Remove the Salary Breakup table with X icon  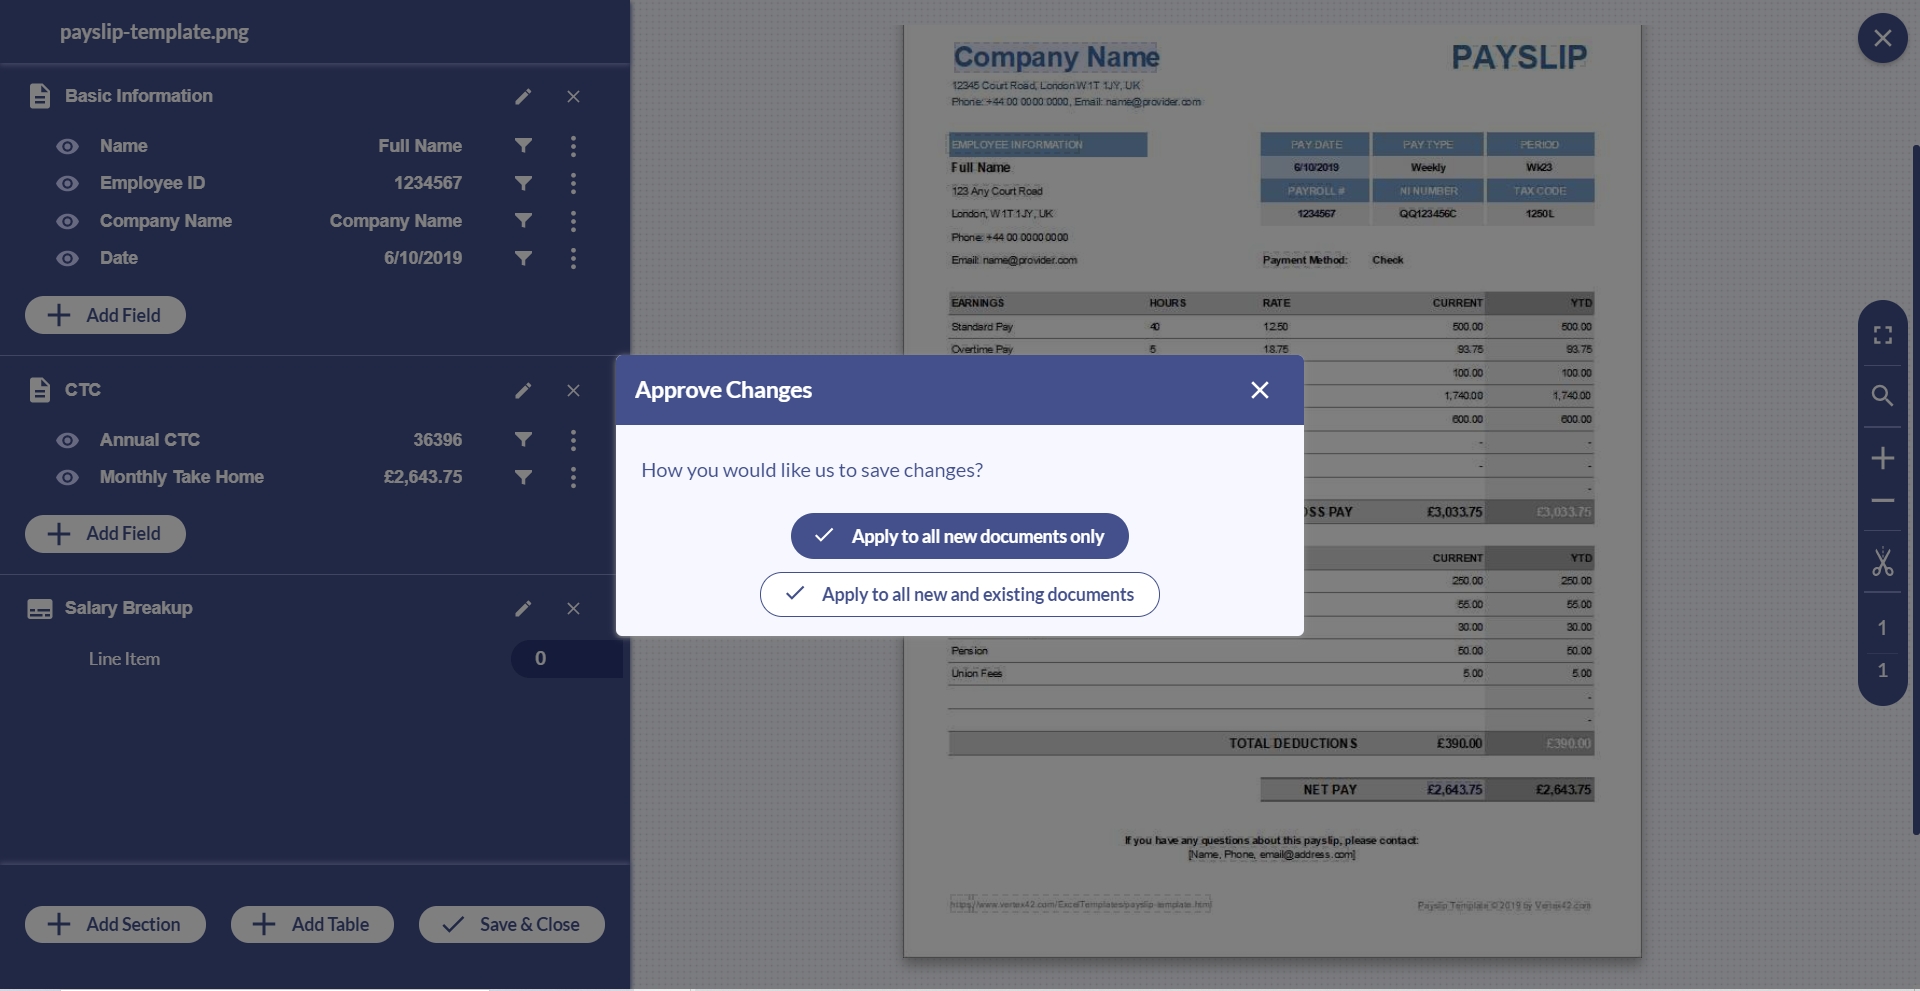click(573, 608)
